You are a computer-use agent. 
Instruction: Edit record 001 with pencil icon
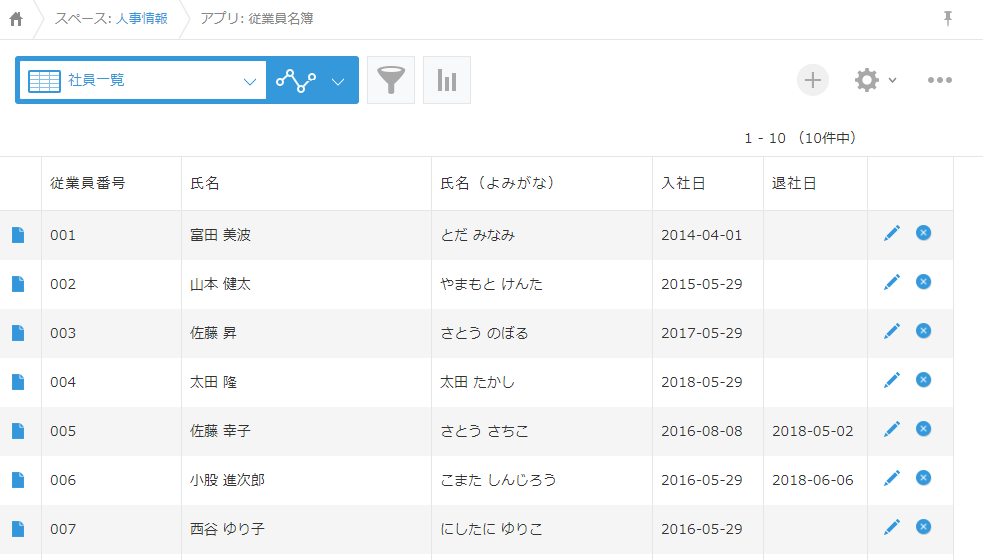(892, 233)
